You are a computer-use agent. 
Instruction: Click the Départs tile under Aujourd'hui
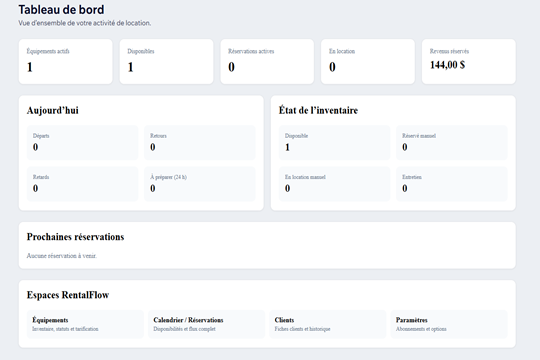pos(82,143)
